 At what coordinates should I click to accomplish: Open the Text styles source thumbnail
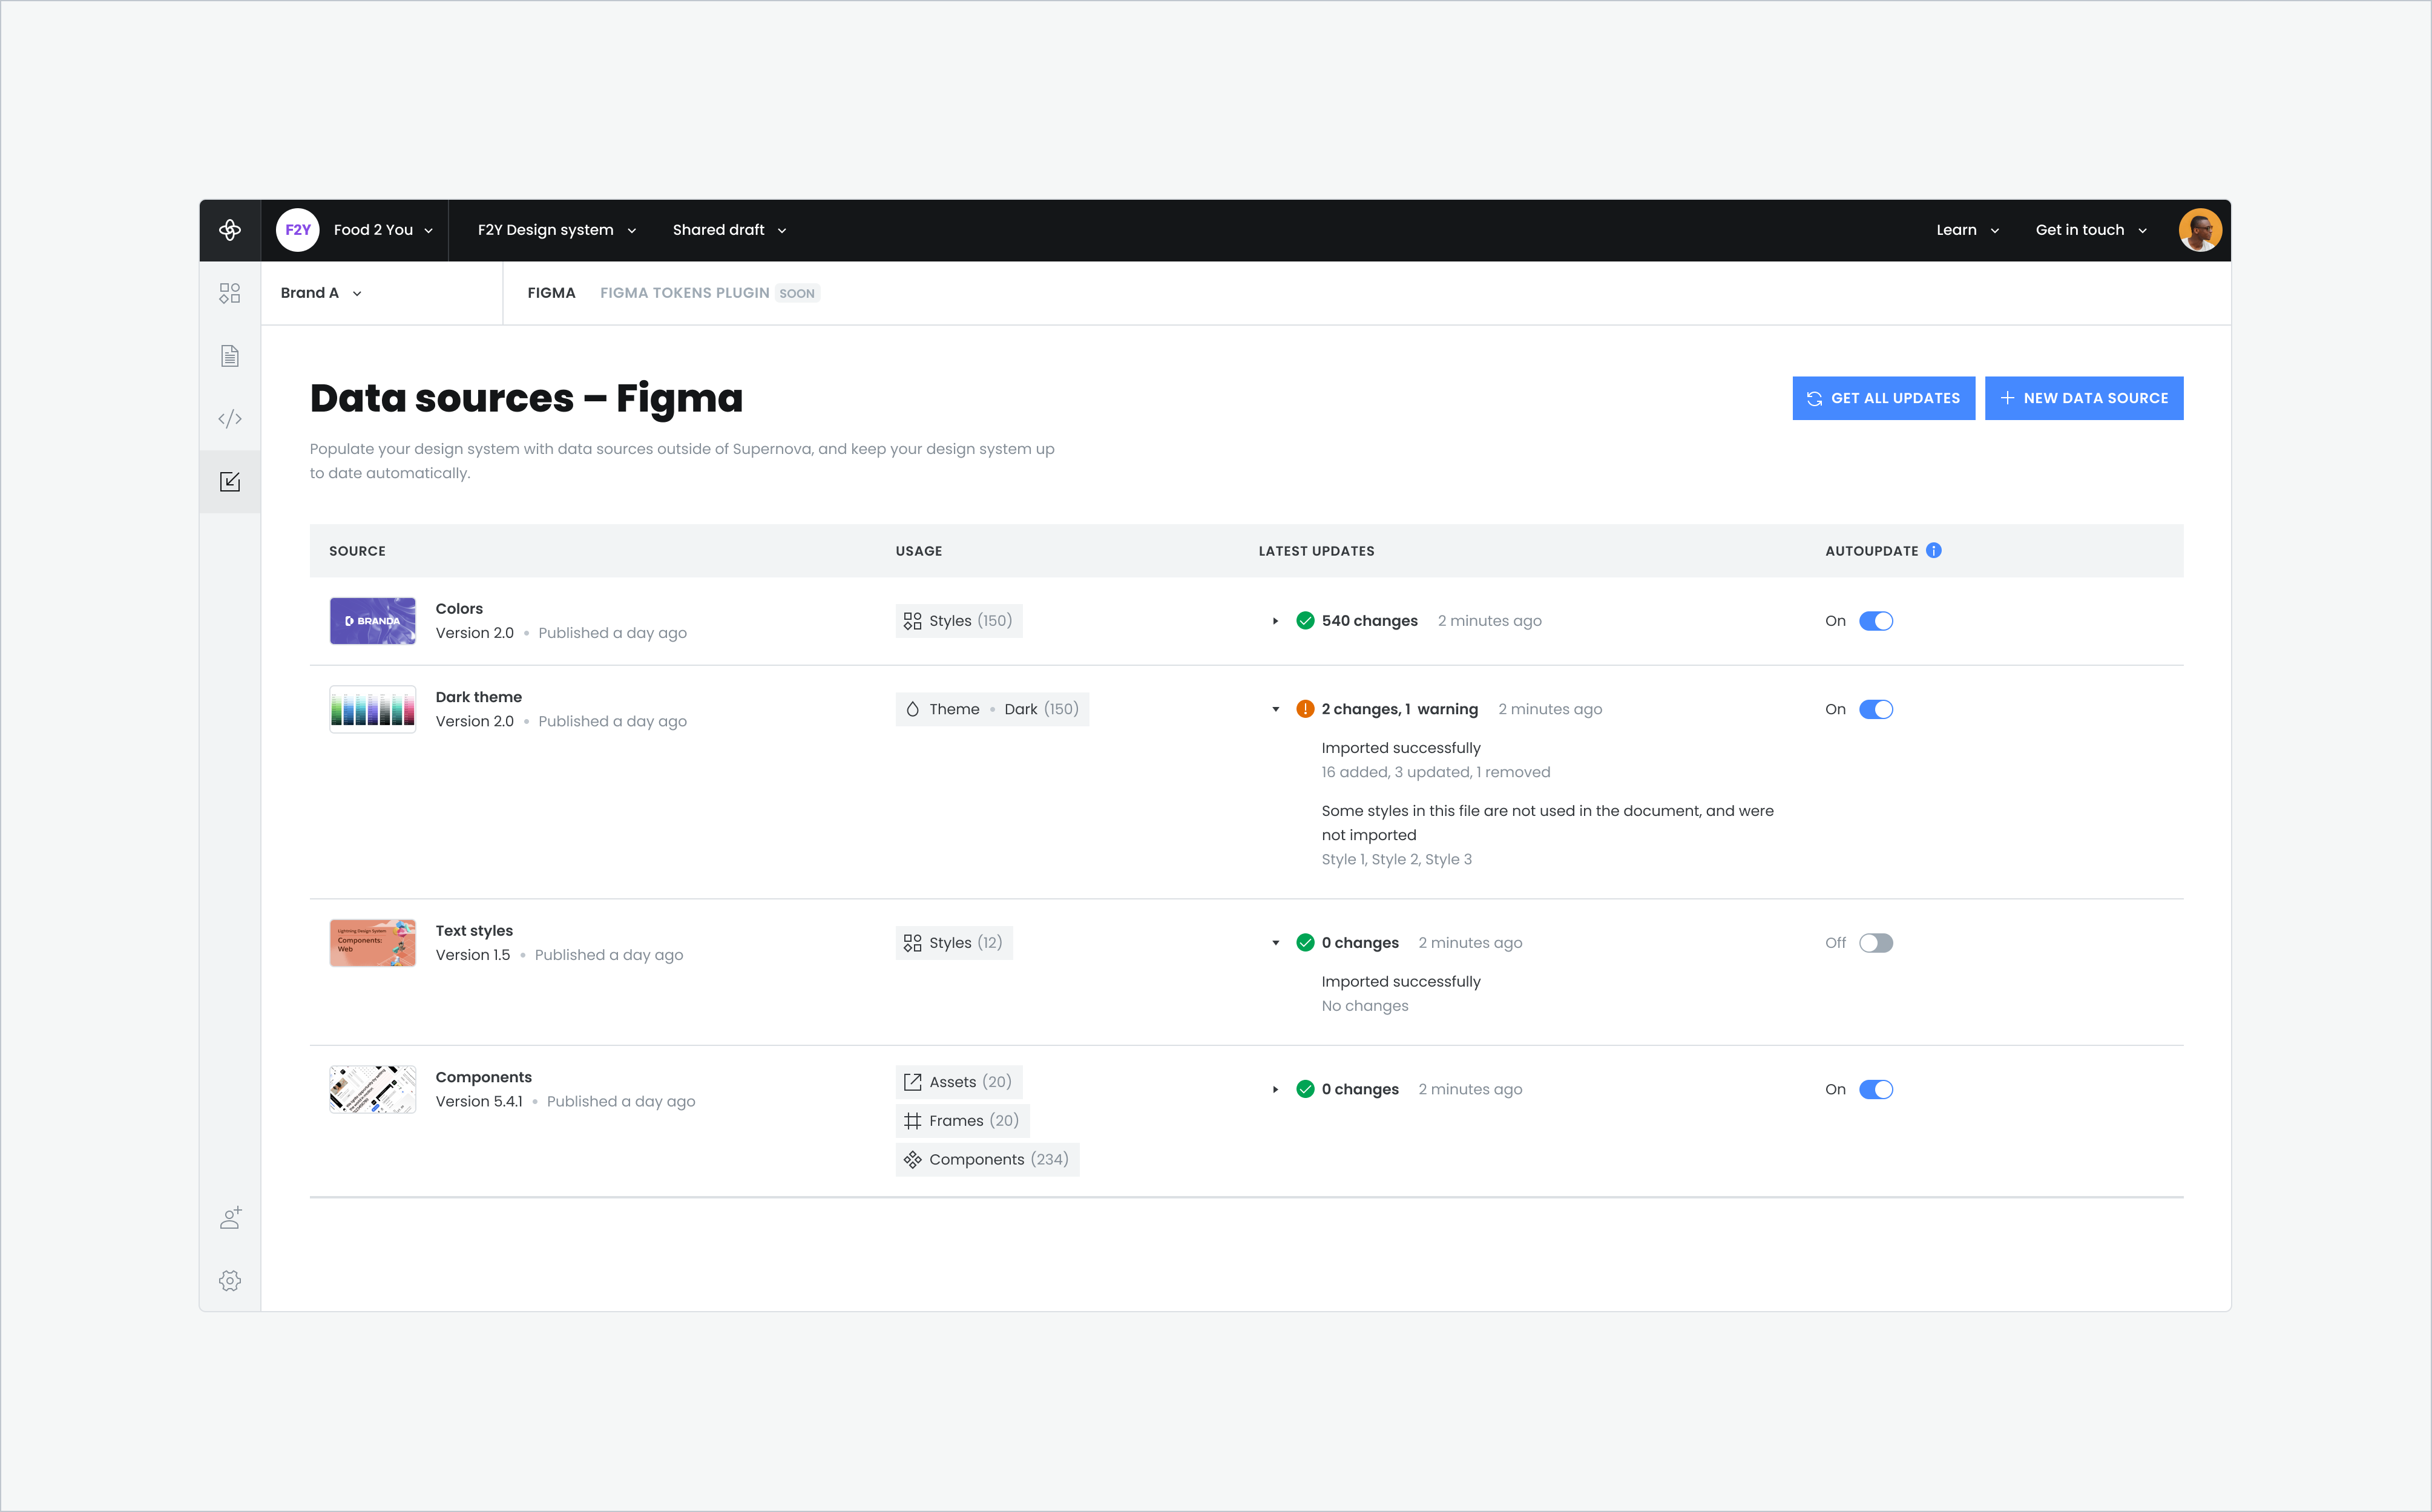372,943
